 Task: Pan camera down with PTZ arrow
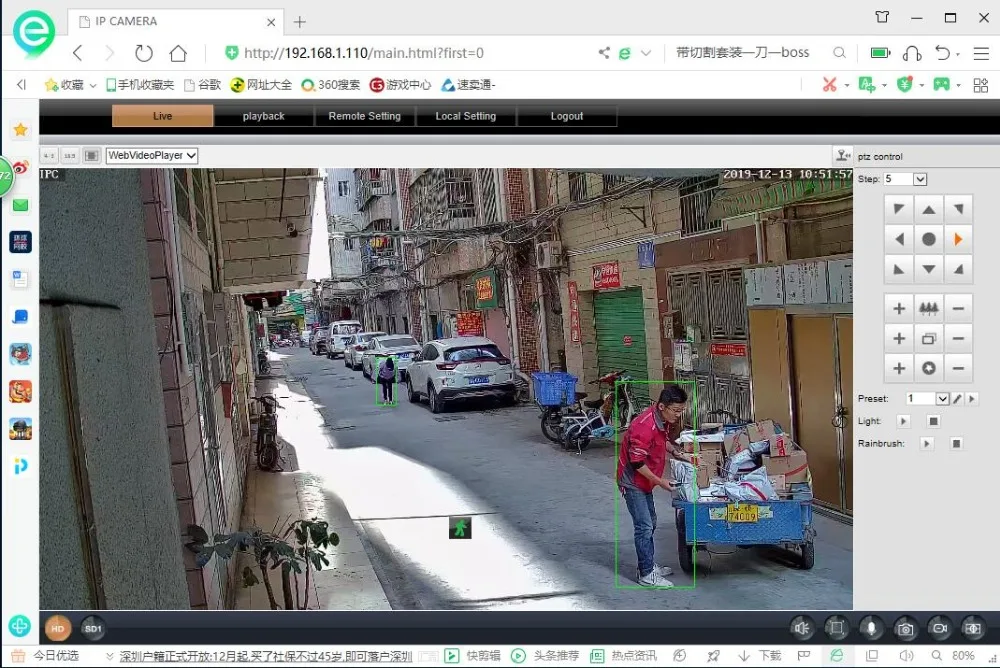pos(929,269)
